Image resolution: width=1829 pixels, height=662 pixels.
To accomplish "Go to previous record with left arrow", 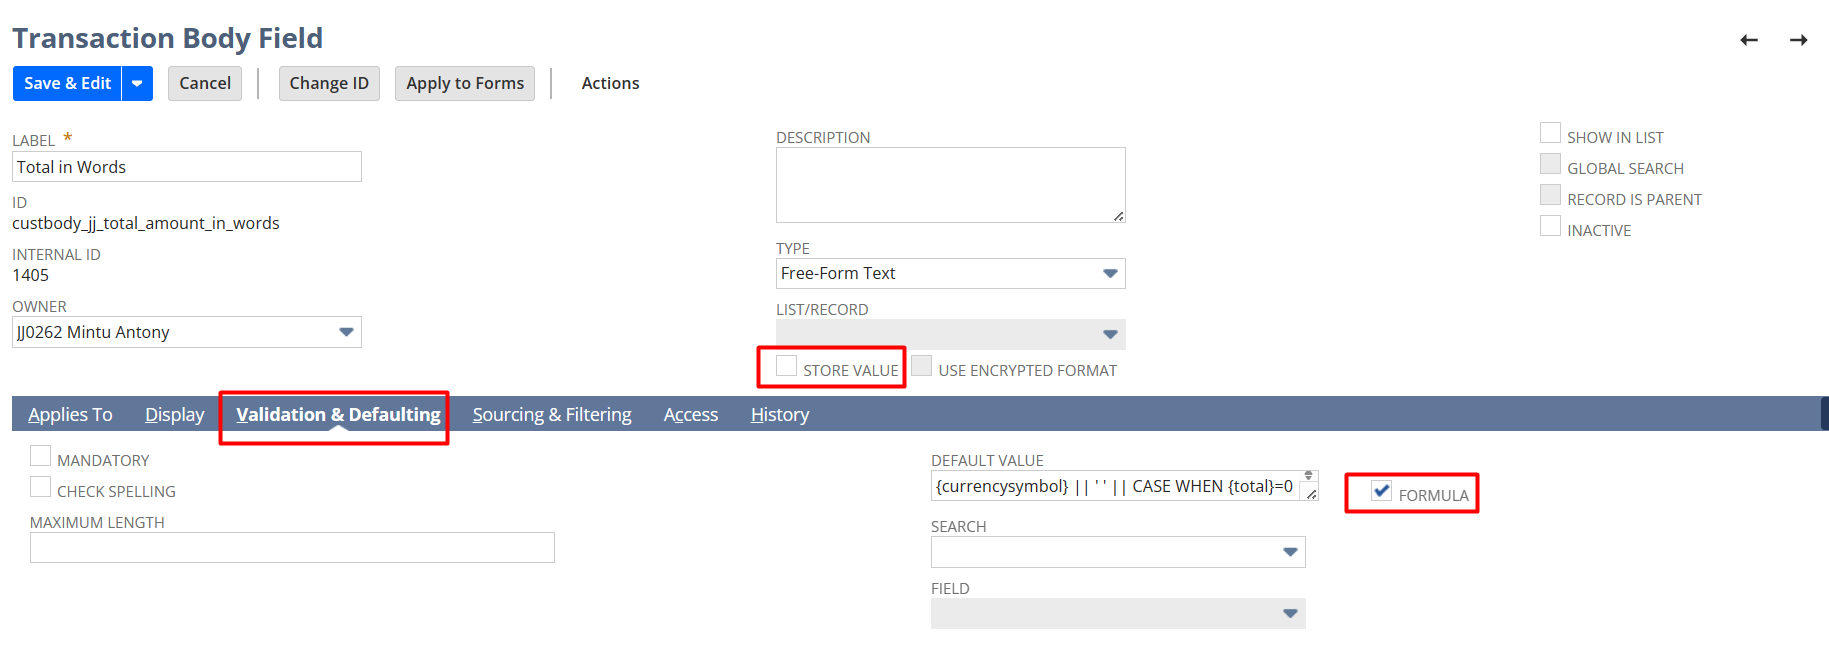I will pos(1749,40).
